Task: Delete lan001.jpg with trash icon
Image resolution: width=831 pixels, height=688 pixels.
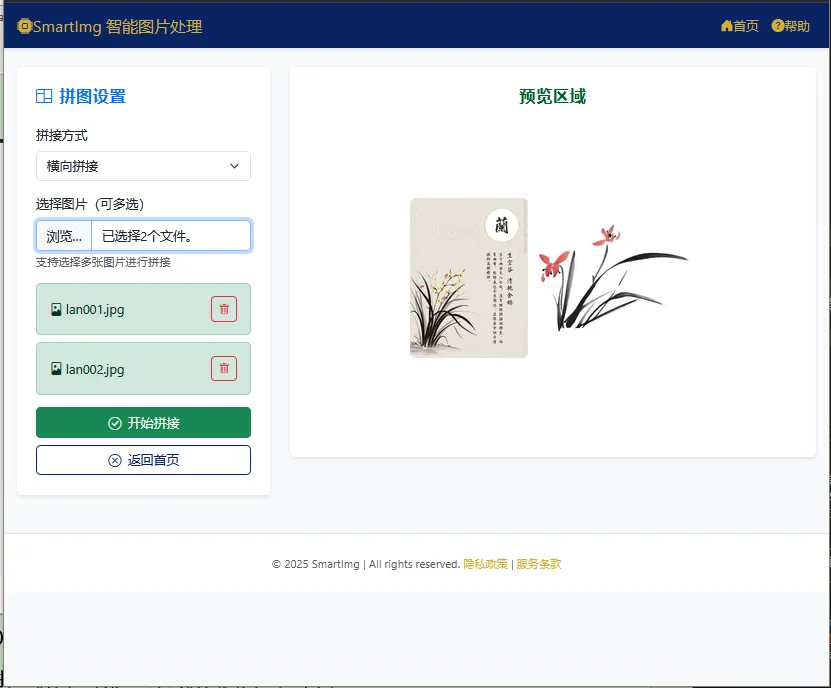Action: pos(224,309)
